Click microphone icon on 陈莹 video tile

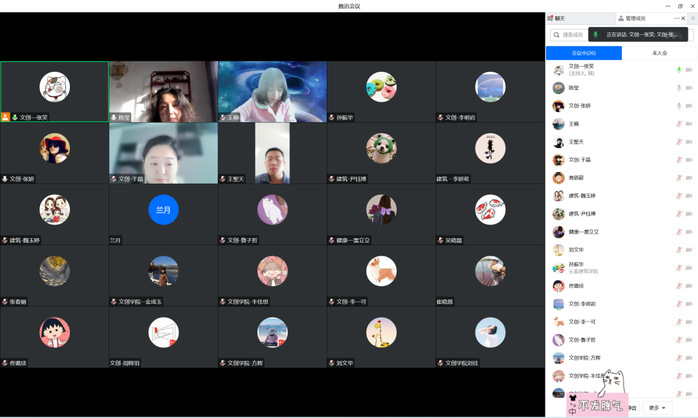(114, 117)
